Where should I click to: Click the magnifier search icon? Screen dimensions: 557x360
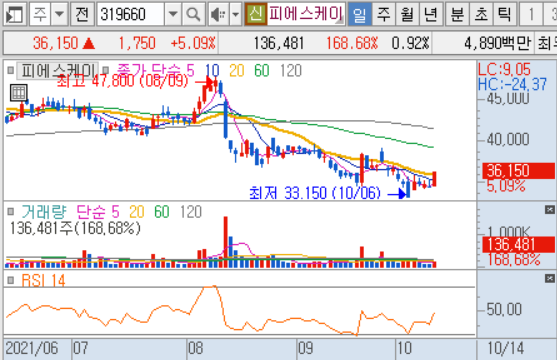click(x=193, y=15)
